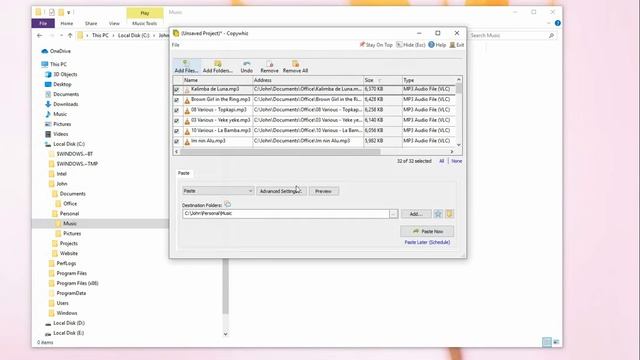The height and width of the screenshot is (360, 640).
Task: Select Pictures folder under Personal
Action: [x=68, y=233]
